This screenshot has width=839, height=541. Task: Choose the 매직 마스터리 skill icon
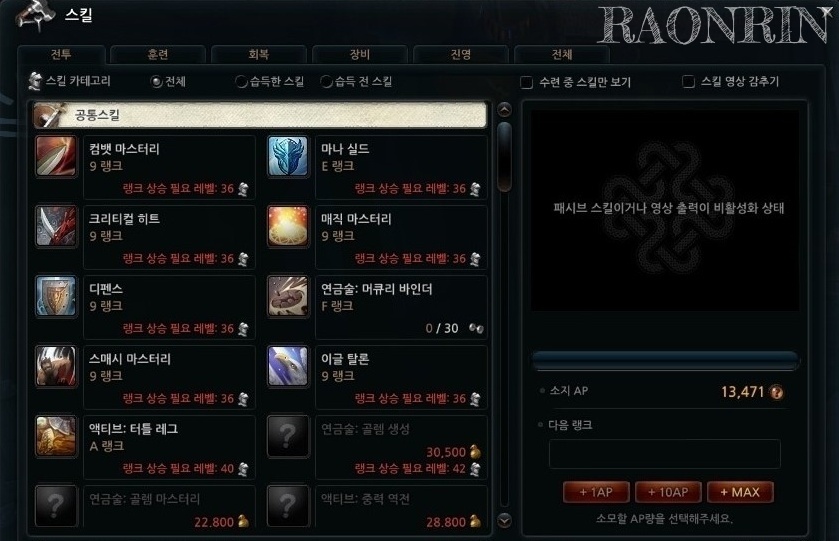coord(288,226)
